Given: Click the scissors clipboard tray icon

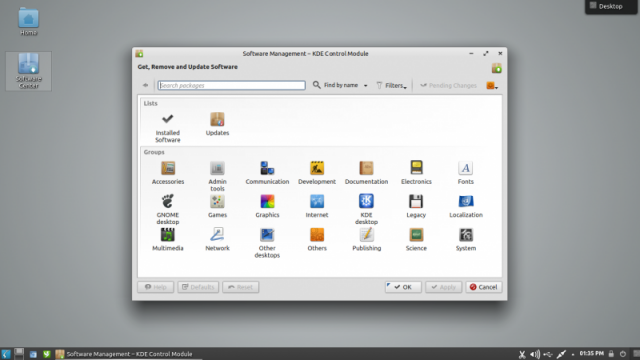Looking at the screenshot, I should (522, 354).
